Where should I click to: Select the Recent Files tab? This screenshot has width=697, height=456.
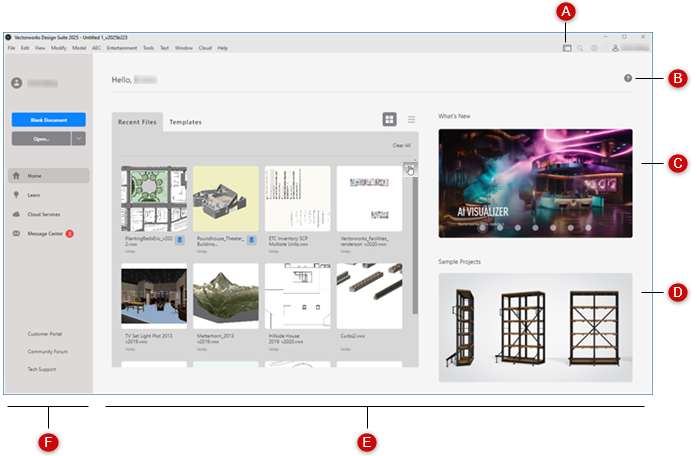click(137, 122)
